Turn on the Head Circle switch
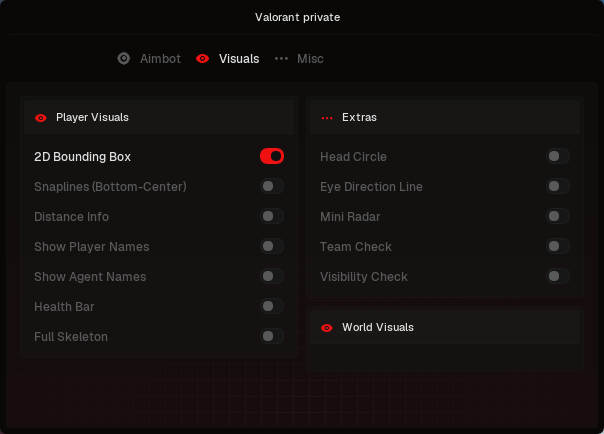Viewport: 604px width, 434px height. [x=558, y=156]
